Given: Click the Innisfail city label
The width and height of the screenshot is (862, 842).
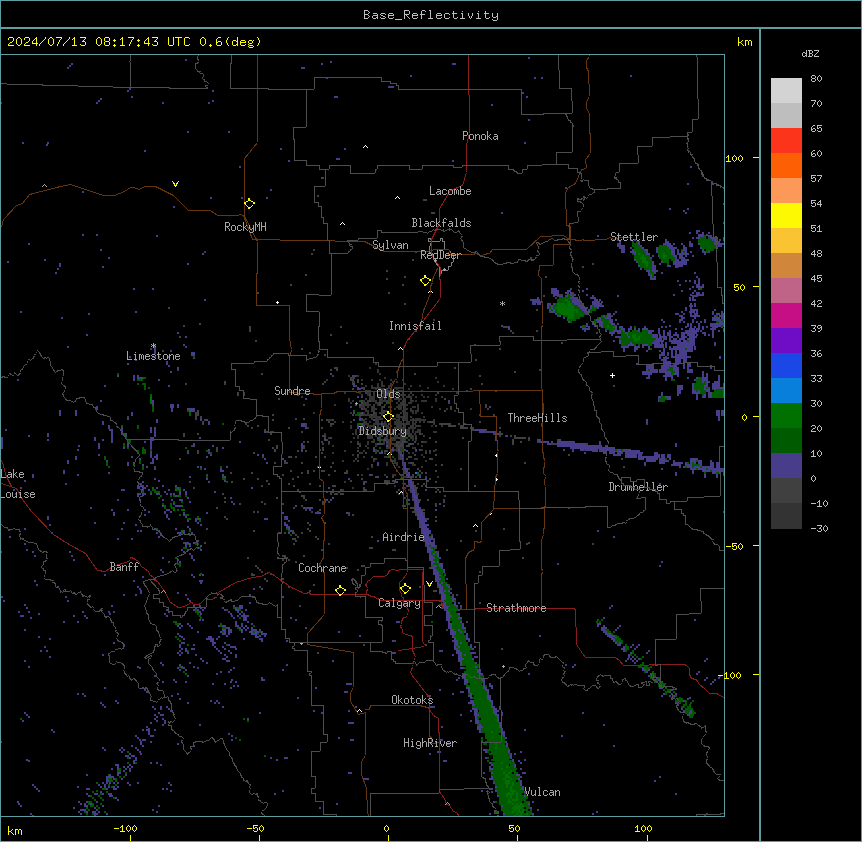Looking at the screenshot, I should point(415,326).
